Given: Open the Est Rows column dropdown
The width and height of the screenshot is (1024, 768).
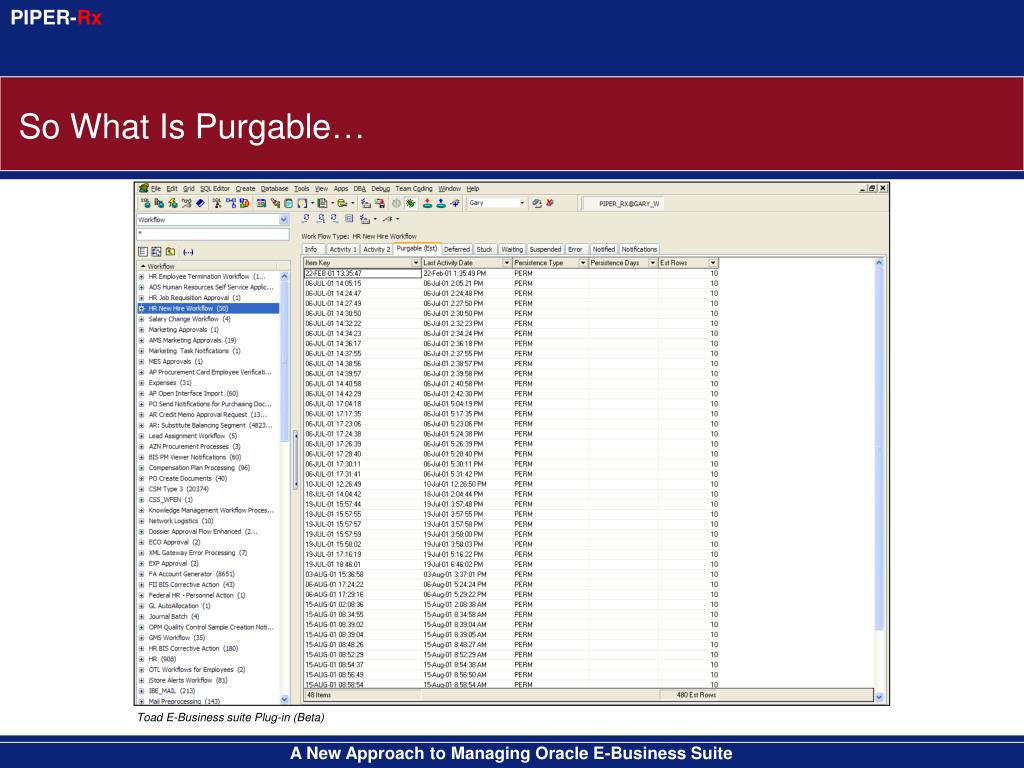Looking at the screenshot, I should click(713, 263).
